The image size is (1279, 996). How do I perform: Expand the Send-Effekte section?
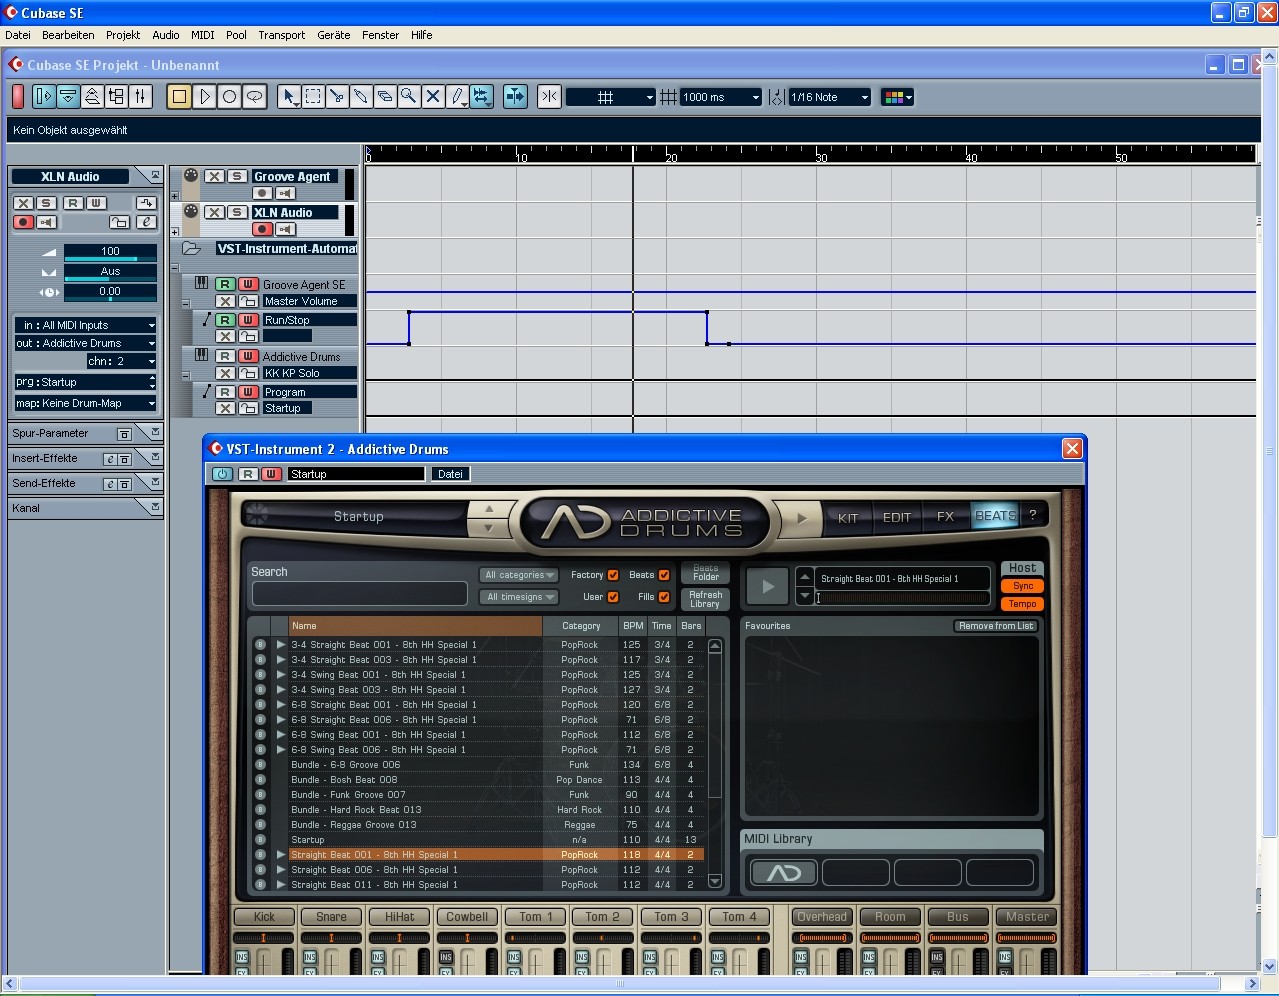point(154,483)
